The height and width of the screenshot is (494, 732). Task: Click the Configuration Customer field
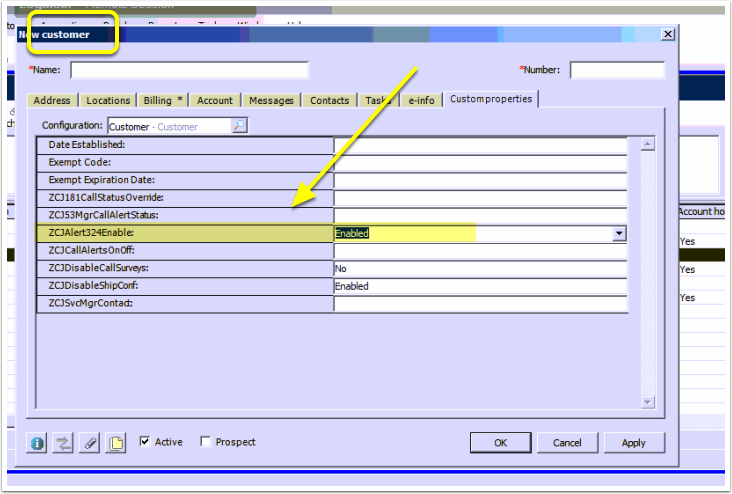click(x=170, y=126)
